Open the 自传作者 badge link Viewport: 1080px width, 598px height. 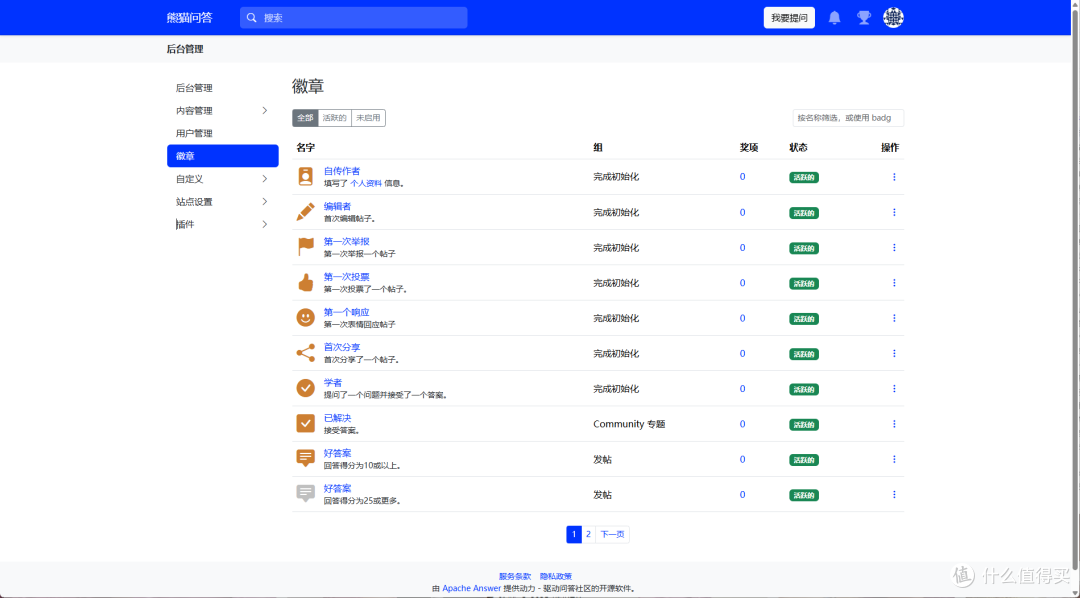click(x=342, y=171)
